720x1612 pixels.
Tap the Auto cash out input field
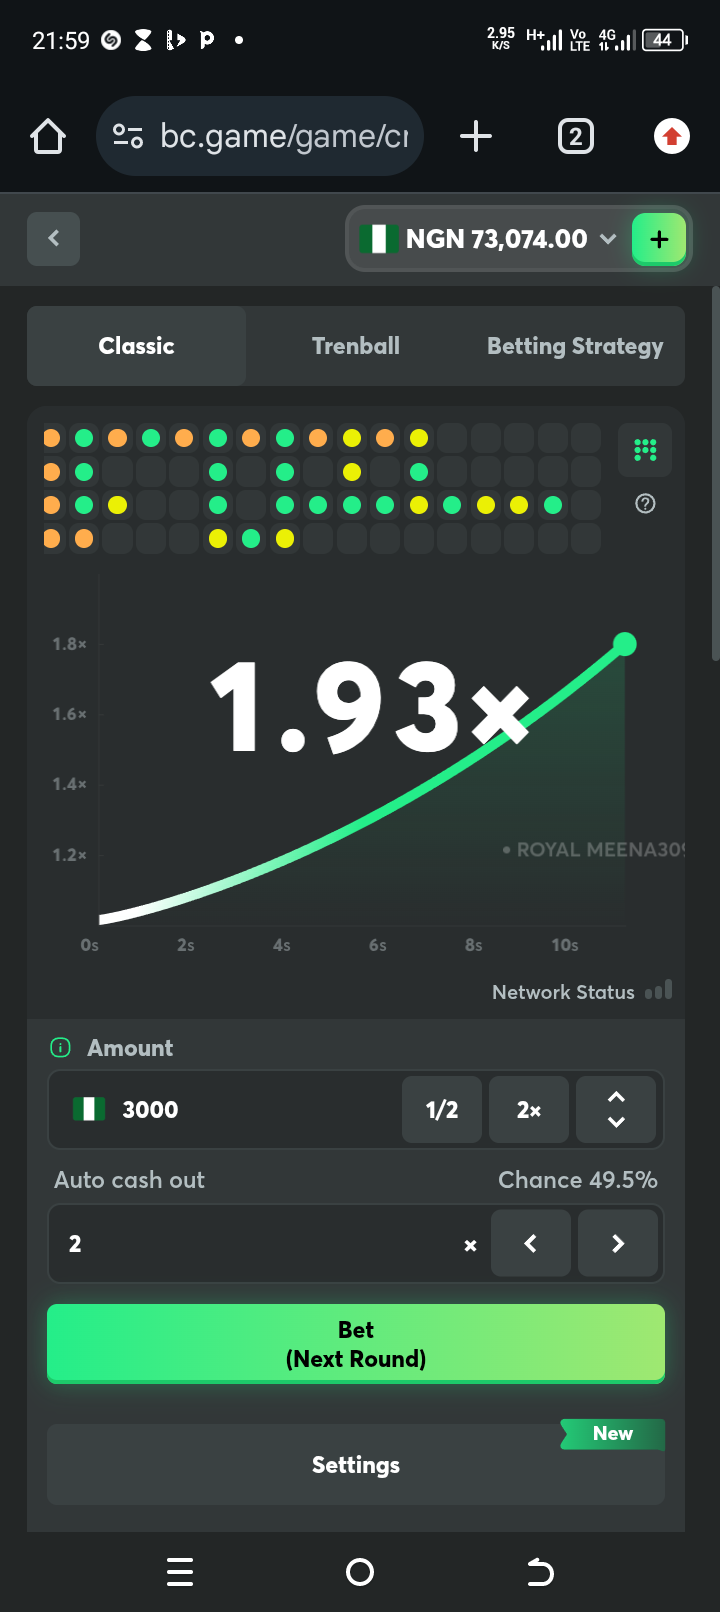[260, 1243]
